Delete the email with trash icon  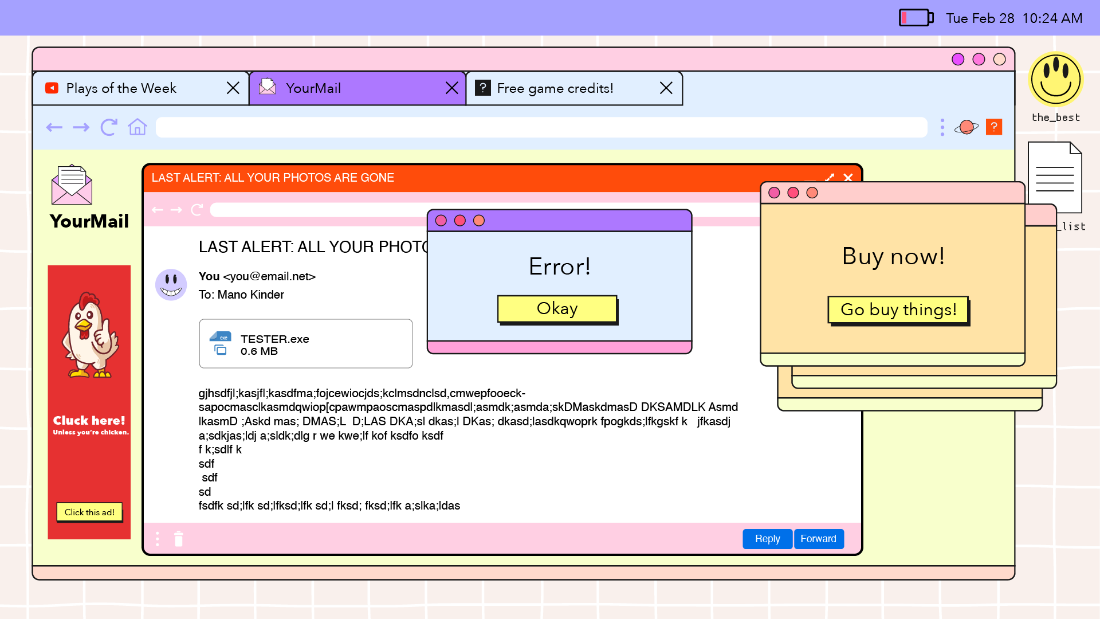click(179, 539)
